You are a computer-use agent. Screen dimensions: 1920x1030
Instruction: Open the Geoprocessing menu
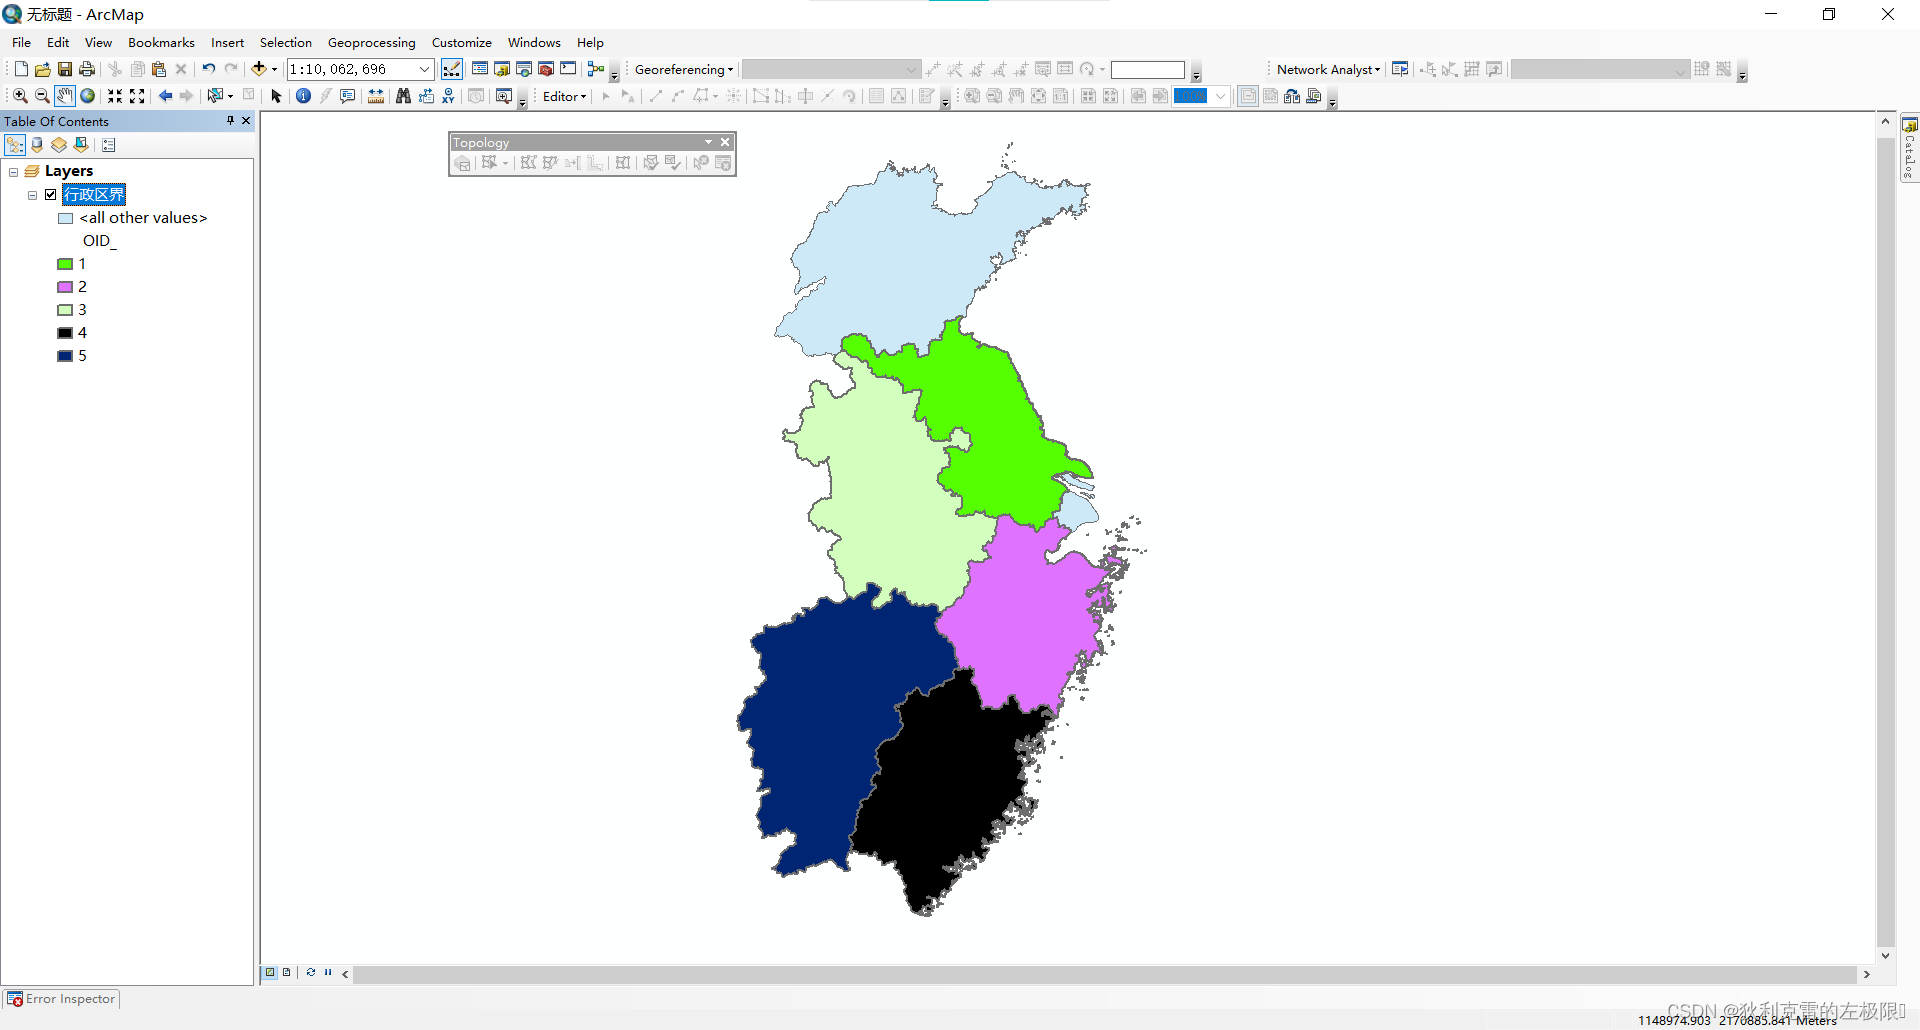pos(371,42)
